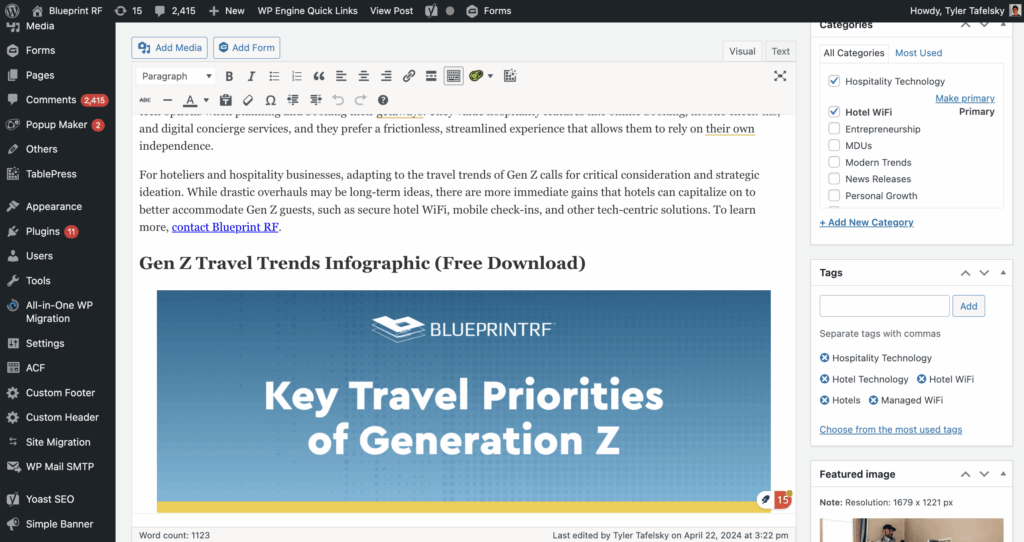Click the insert link icon
The image size is (1024, 542).
409,76
